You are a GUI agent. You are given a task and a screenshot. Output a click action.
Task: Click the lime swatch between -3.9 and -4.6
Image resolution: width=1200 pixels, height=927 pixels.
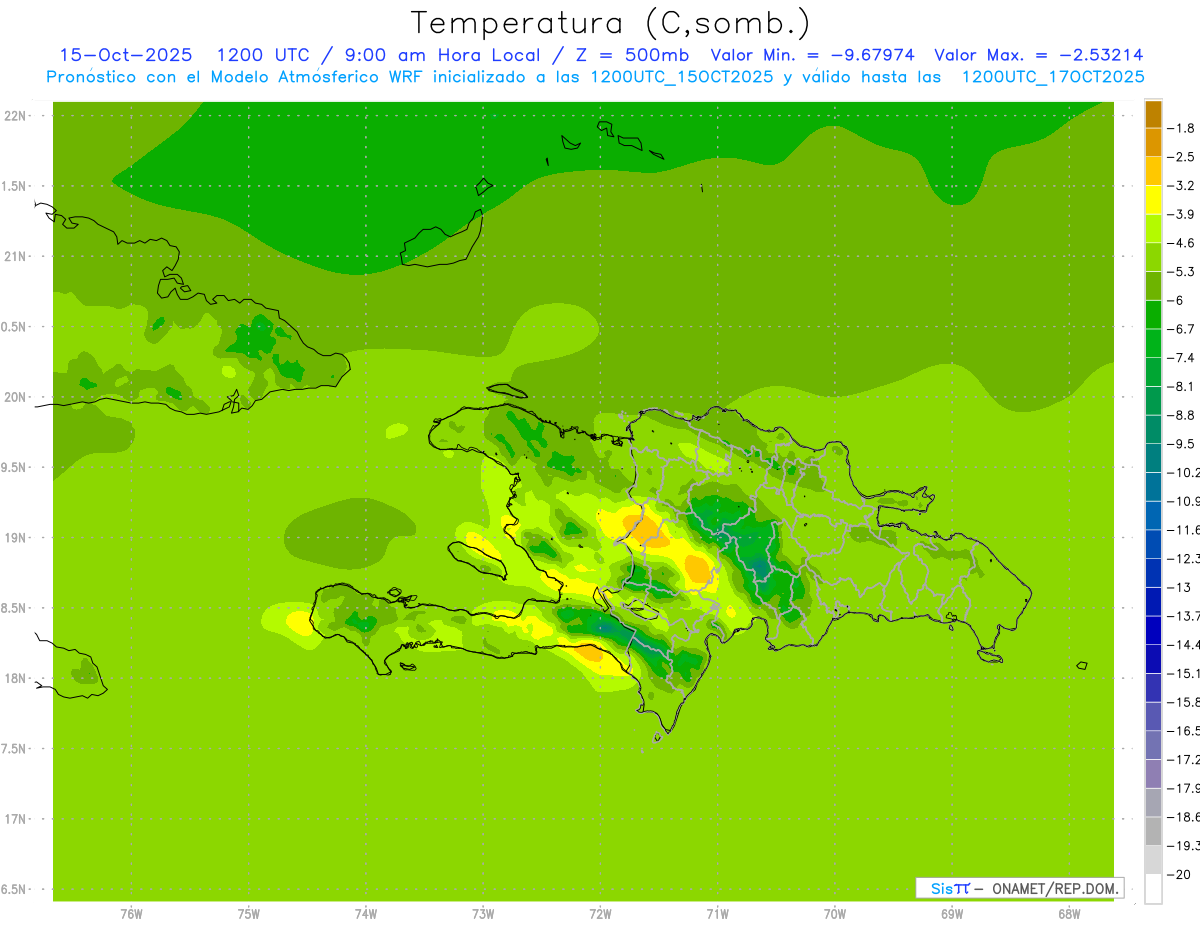1153,229
